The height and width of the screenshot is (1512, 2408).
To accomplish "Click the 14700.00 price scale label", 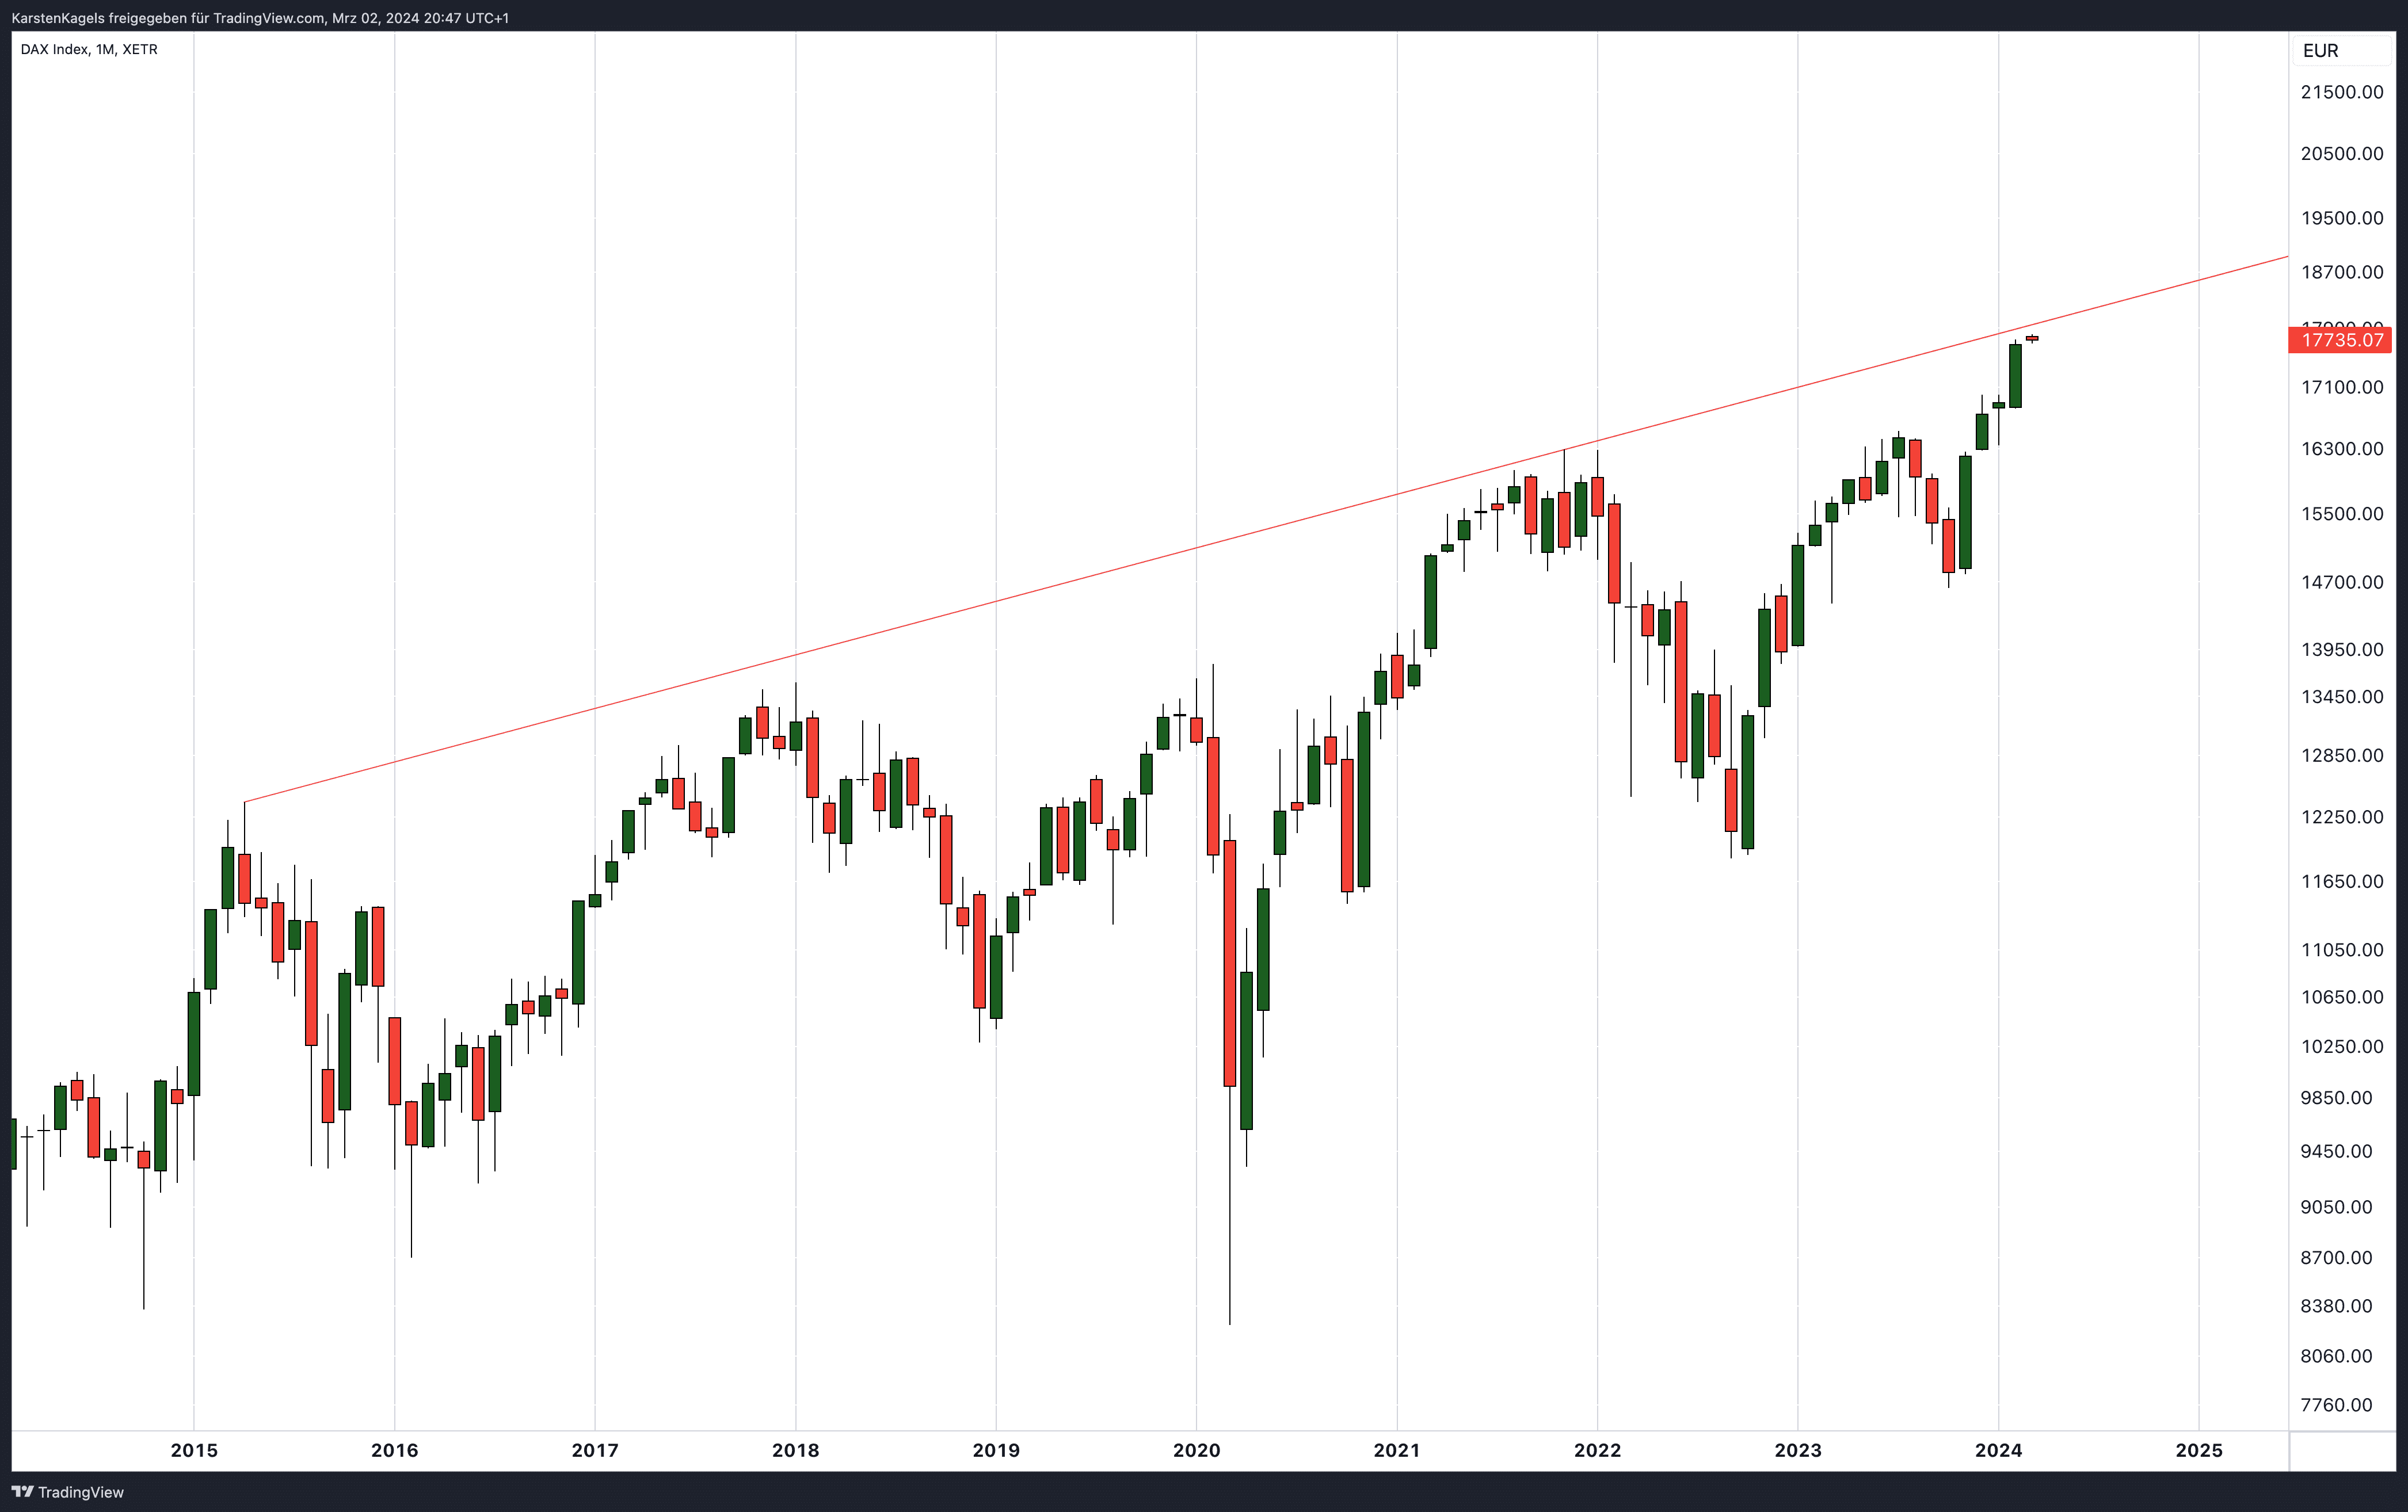I will click(x=2342, y=582).
